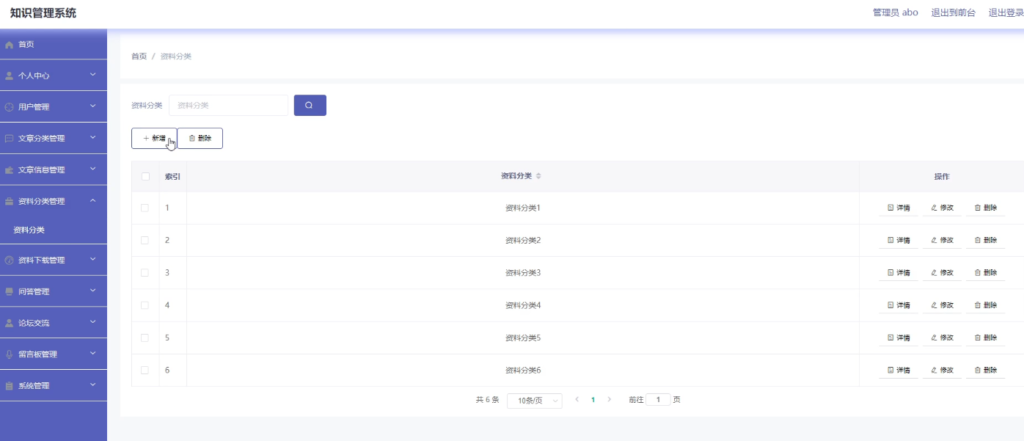Expand 个人中心 menu chevron
The image size is (1024, 441).
[x=93, y=75]
